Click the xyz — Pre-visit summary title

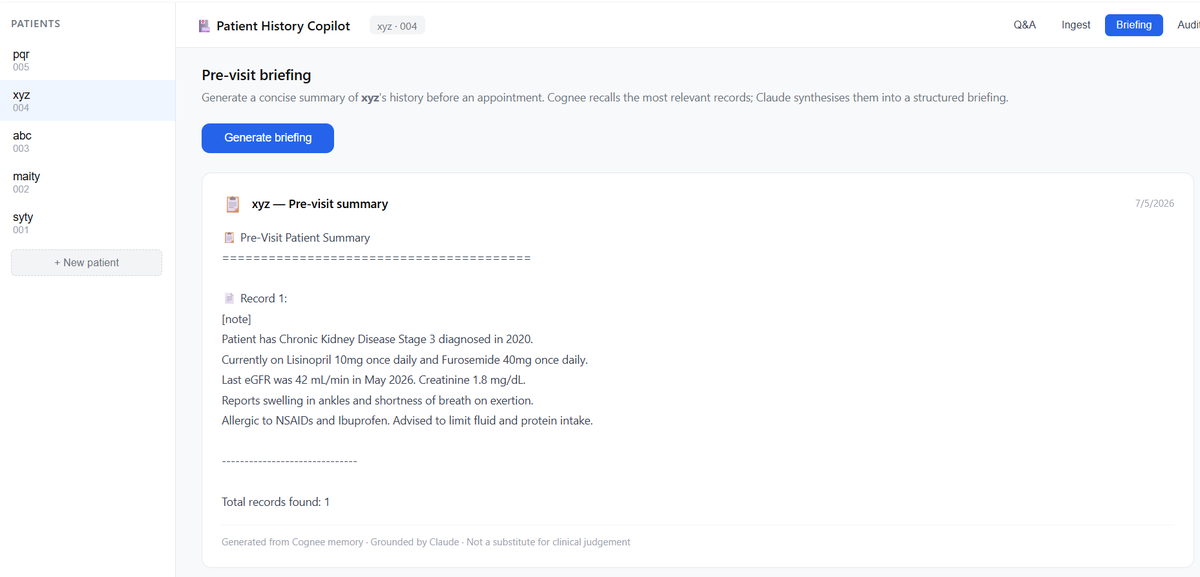coord(320,204)
